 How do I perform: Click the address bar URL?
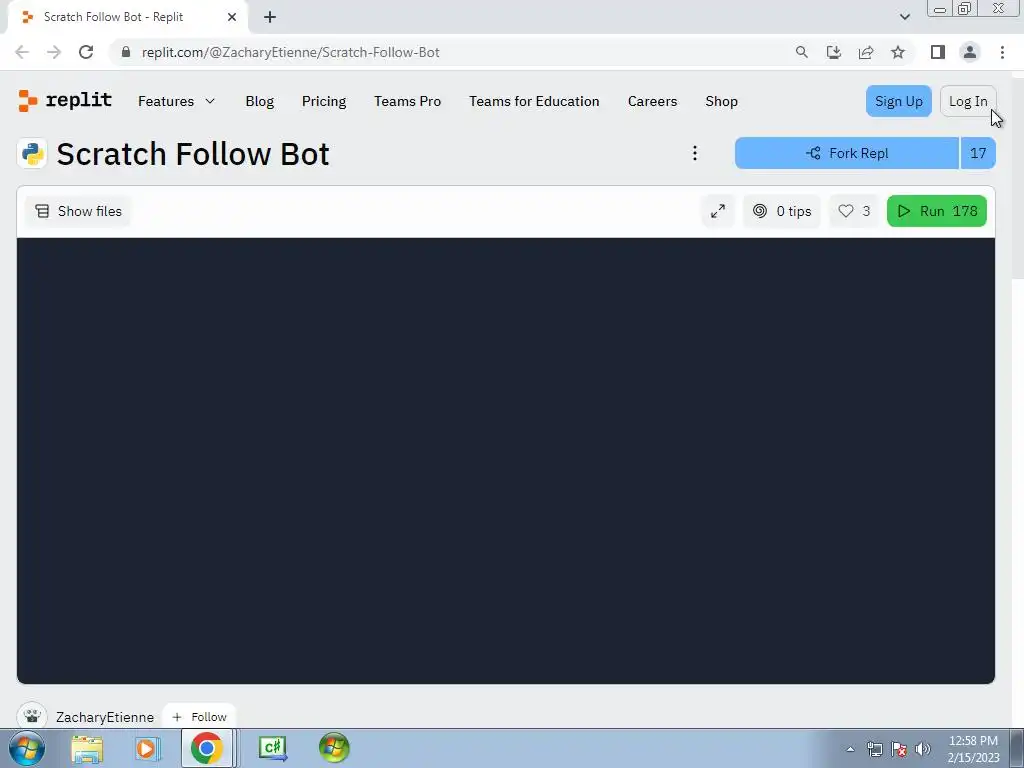point(291,52)
